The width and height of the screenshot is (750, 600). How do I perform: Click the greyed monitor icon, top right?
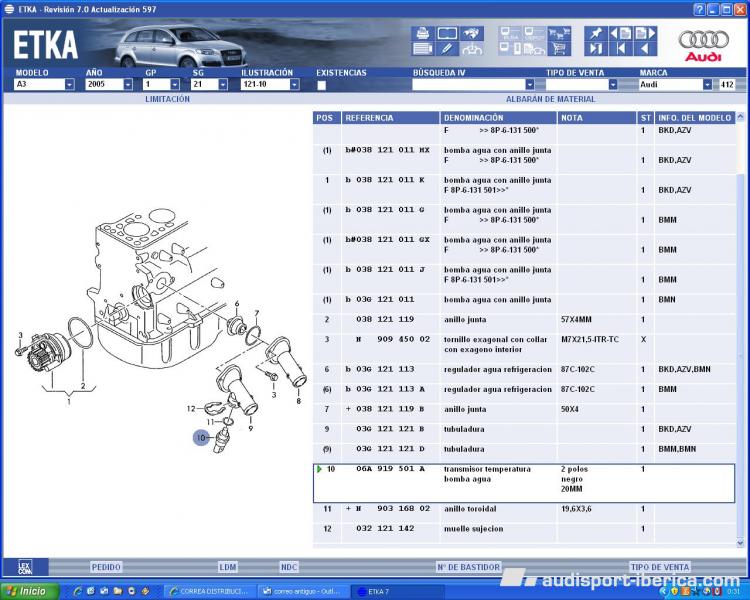534,33
